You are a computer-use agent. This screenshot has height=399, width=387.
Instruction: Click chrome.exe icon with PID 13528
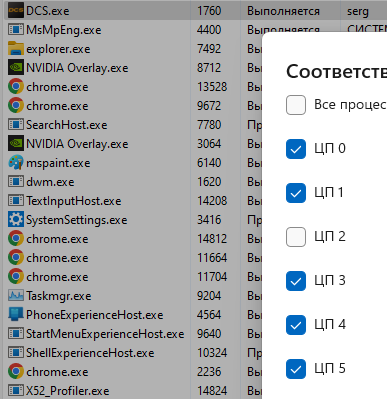pyautogui.click(x=16, y=87)
